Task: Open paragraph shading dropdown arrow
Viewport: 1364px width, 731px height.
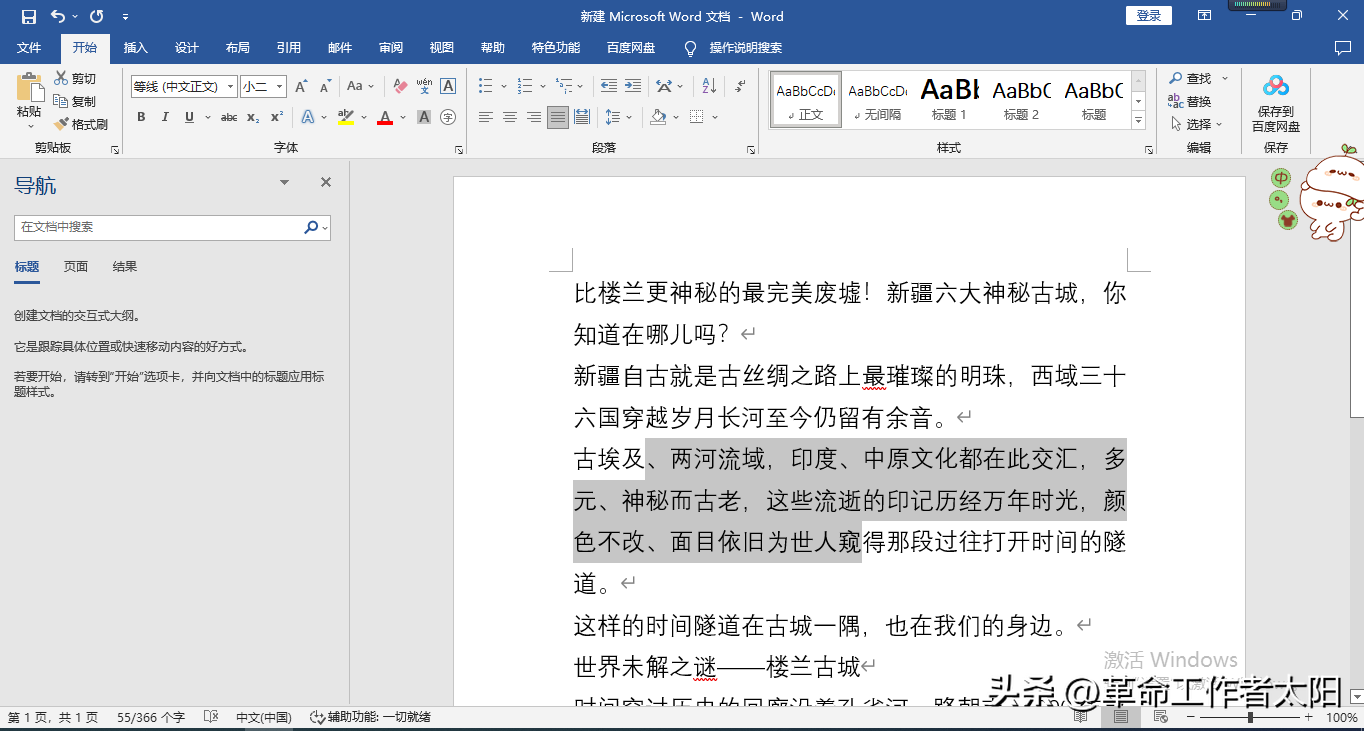Action: [x=676, y=117]
